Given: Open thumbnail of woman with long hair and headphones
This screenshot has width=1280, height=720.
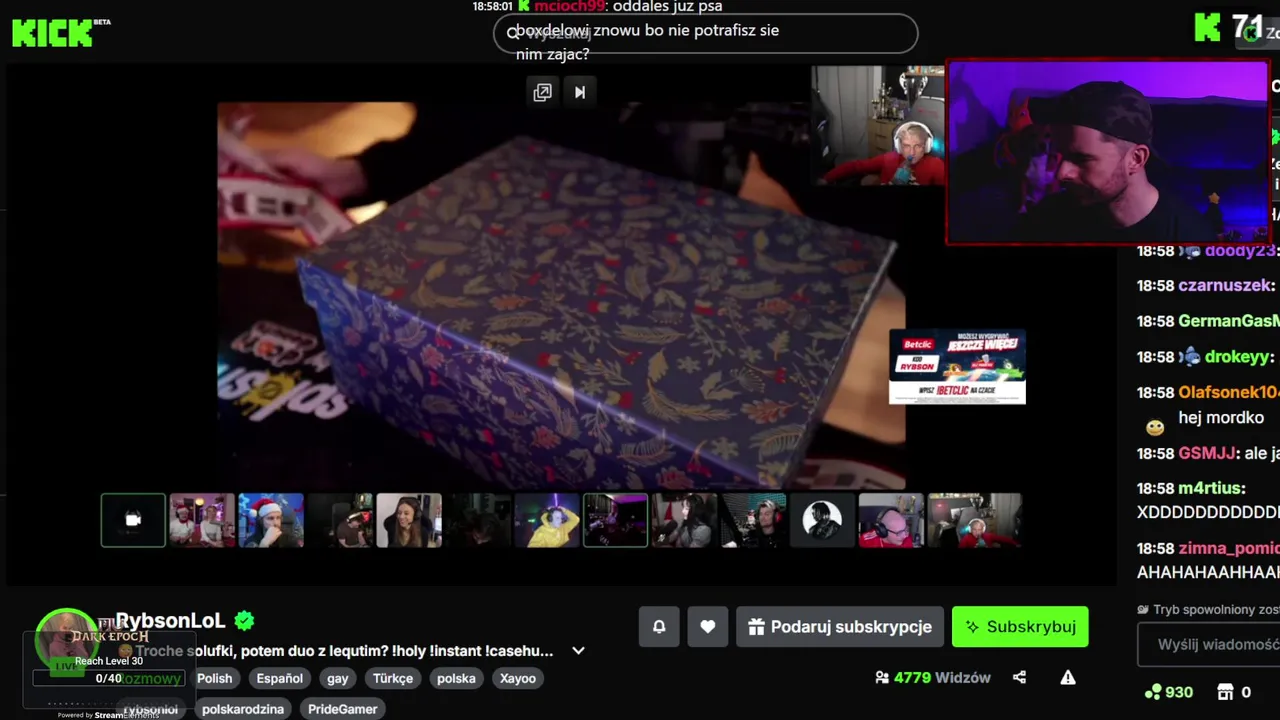Looking at the screenshot, I should tap(409, 520).
